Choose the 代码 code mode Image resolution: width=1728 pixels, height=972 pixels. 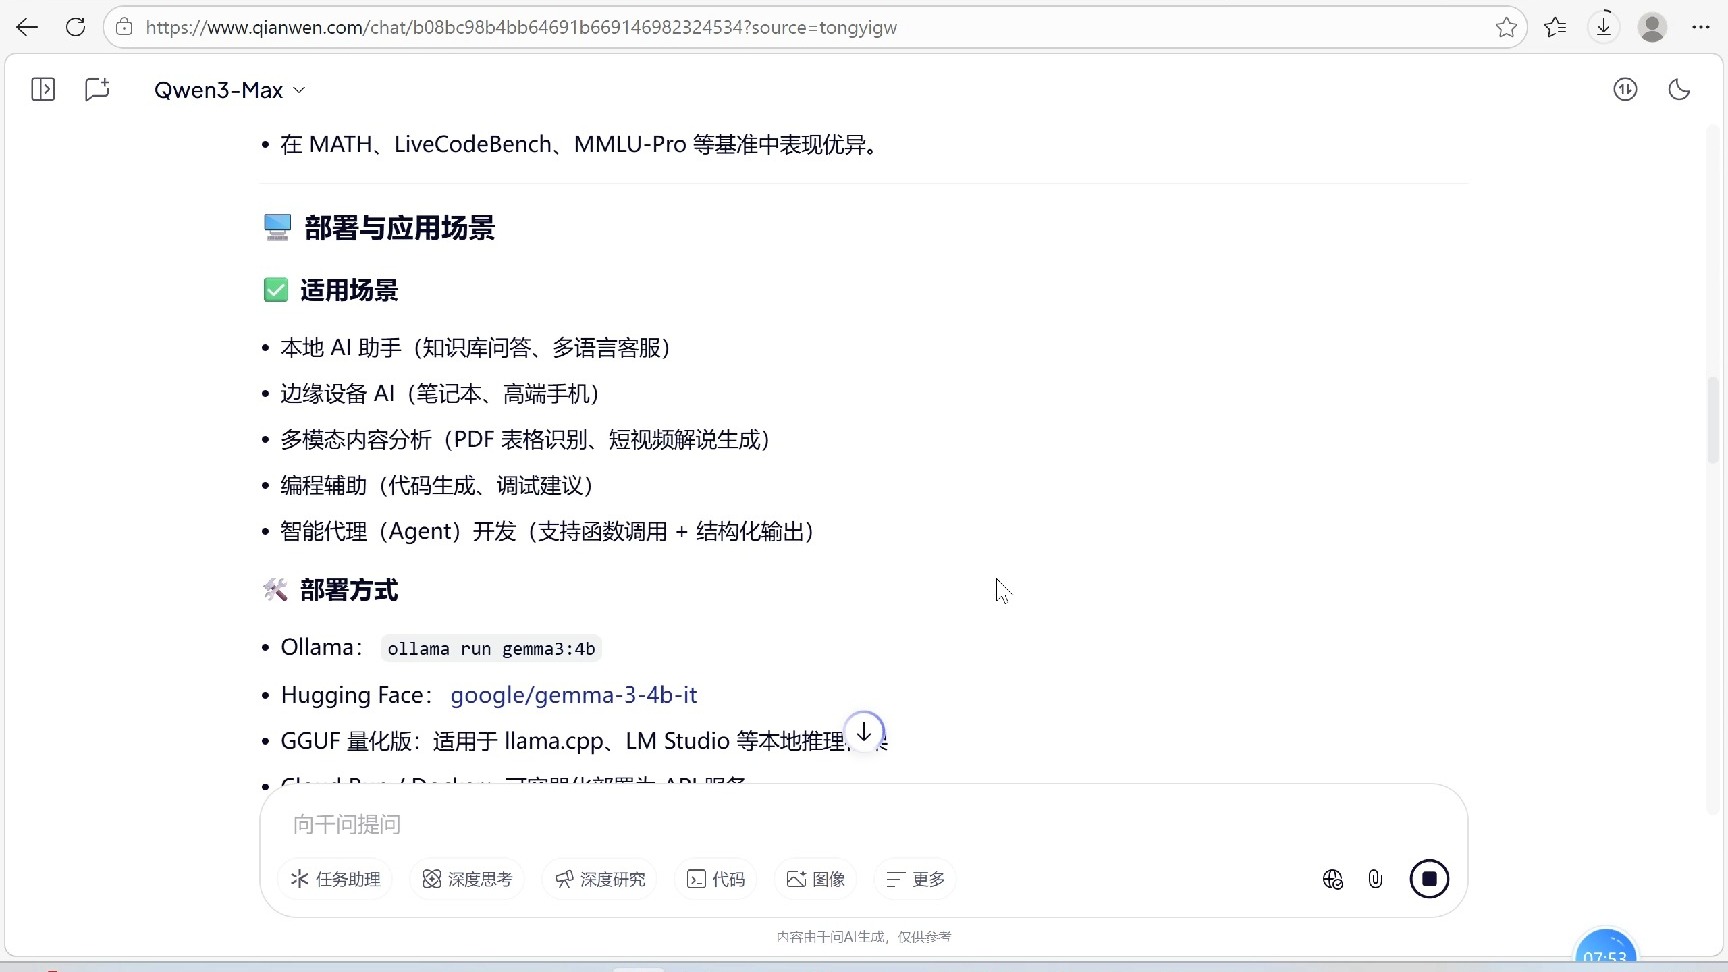(716, 879)
